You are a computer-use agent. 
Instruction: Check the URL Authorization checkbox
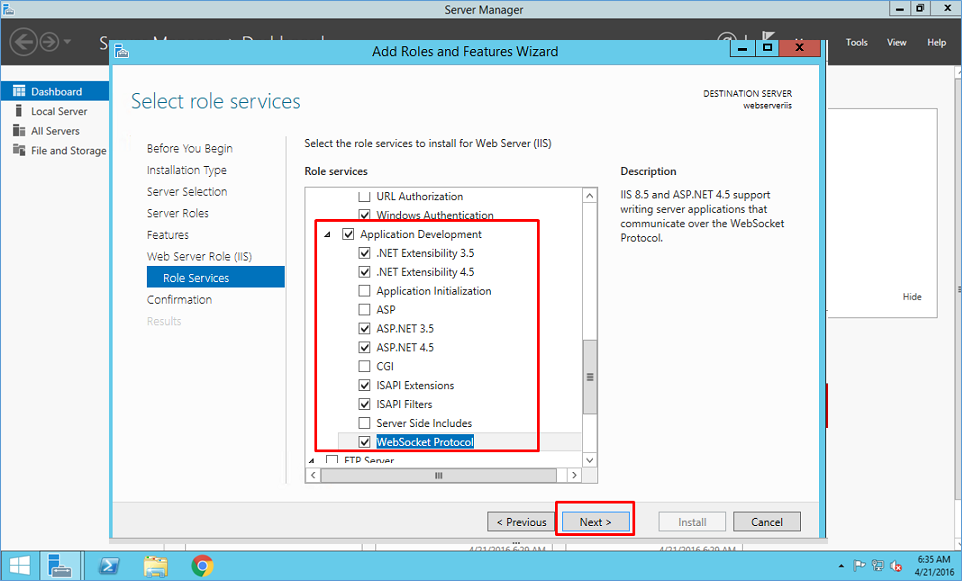[364, 196]
